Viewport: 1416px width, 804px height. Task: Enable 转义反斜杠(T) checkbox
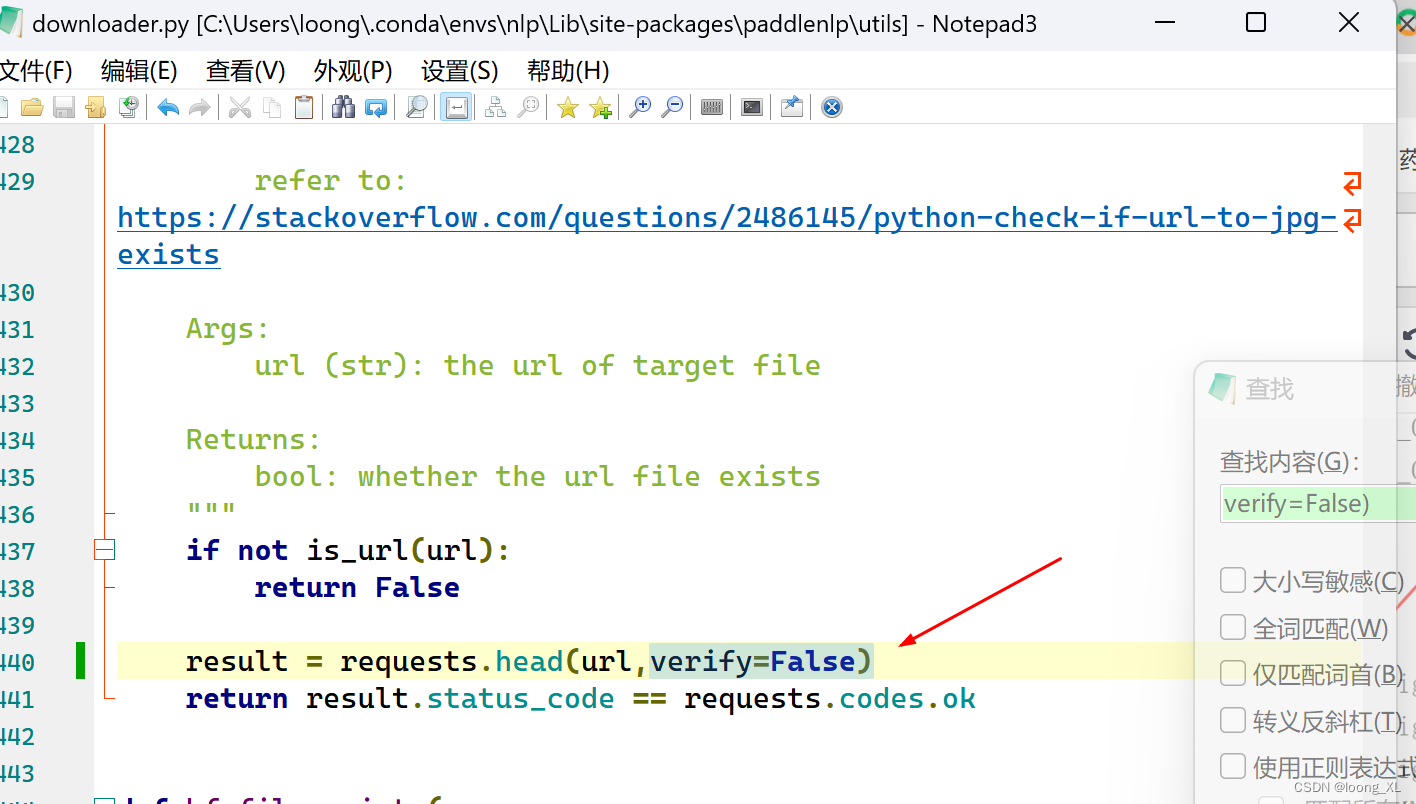click(x=1233, y=720)
